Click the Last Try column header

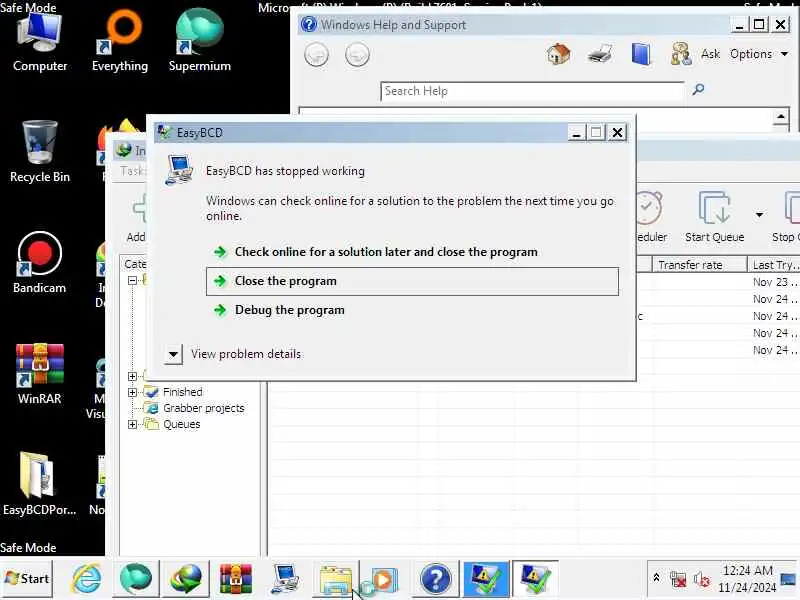[773, 265]
